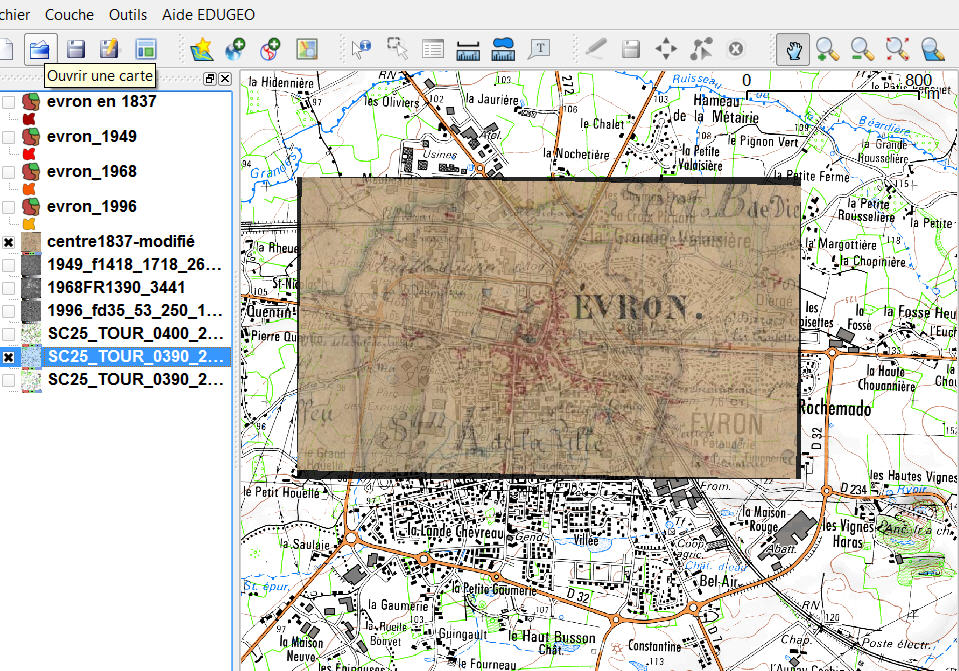This screenshot has width=959, height=671.
Task: Select the measure line ruler tool
Action: (468, 50)
